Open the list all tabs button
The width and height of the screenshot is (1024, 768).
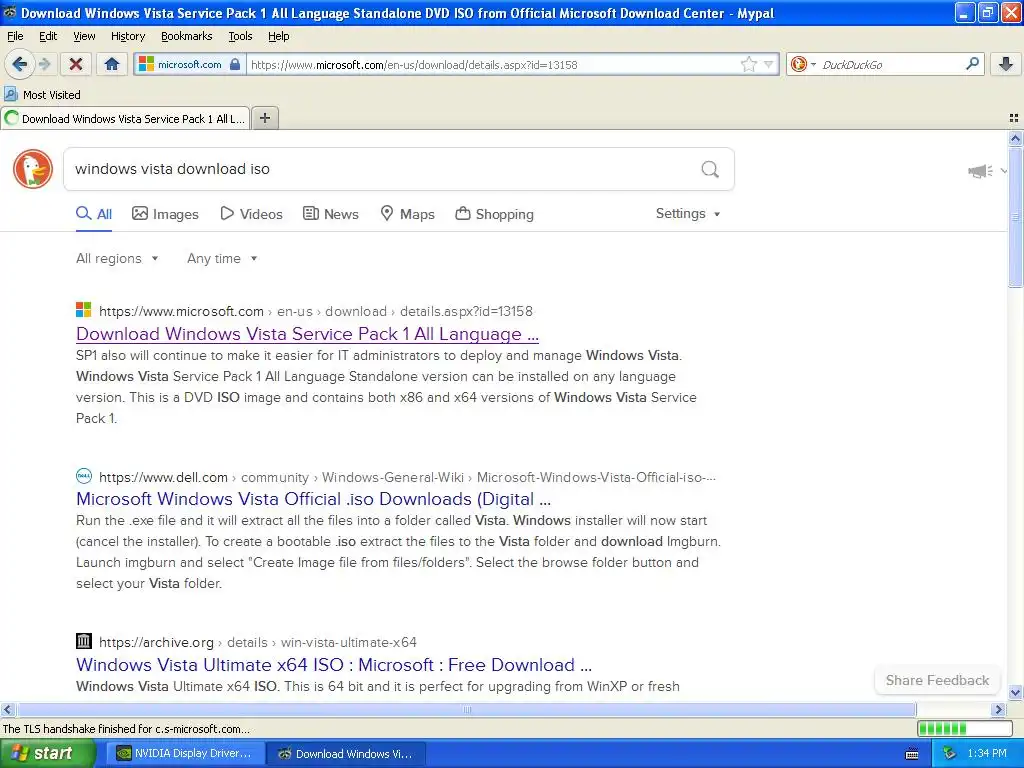pyautogui.click(x=1014, y=118)
